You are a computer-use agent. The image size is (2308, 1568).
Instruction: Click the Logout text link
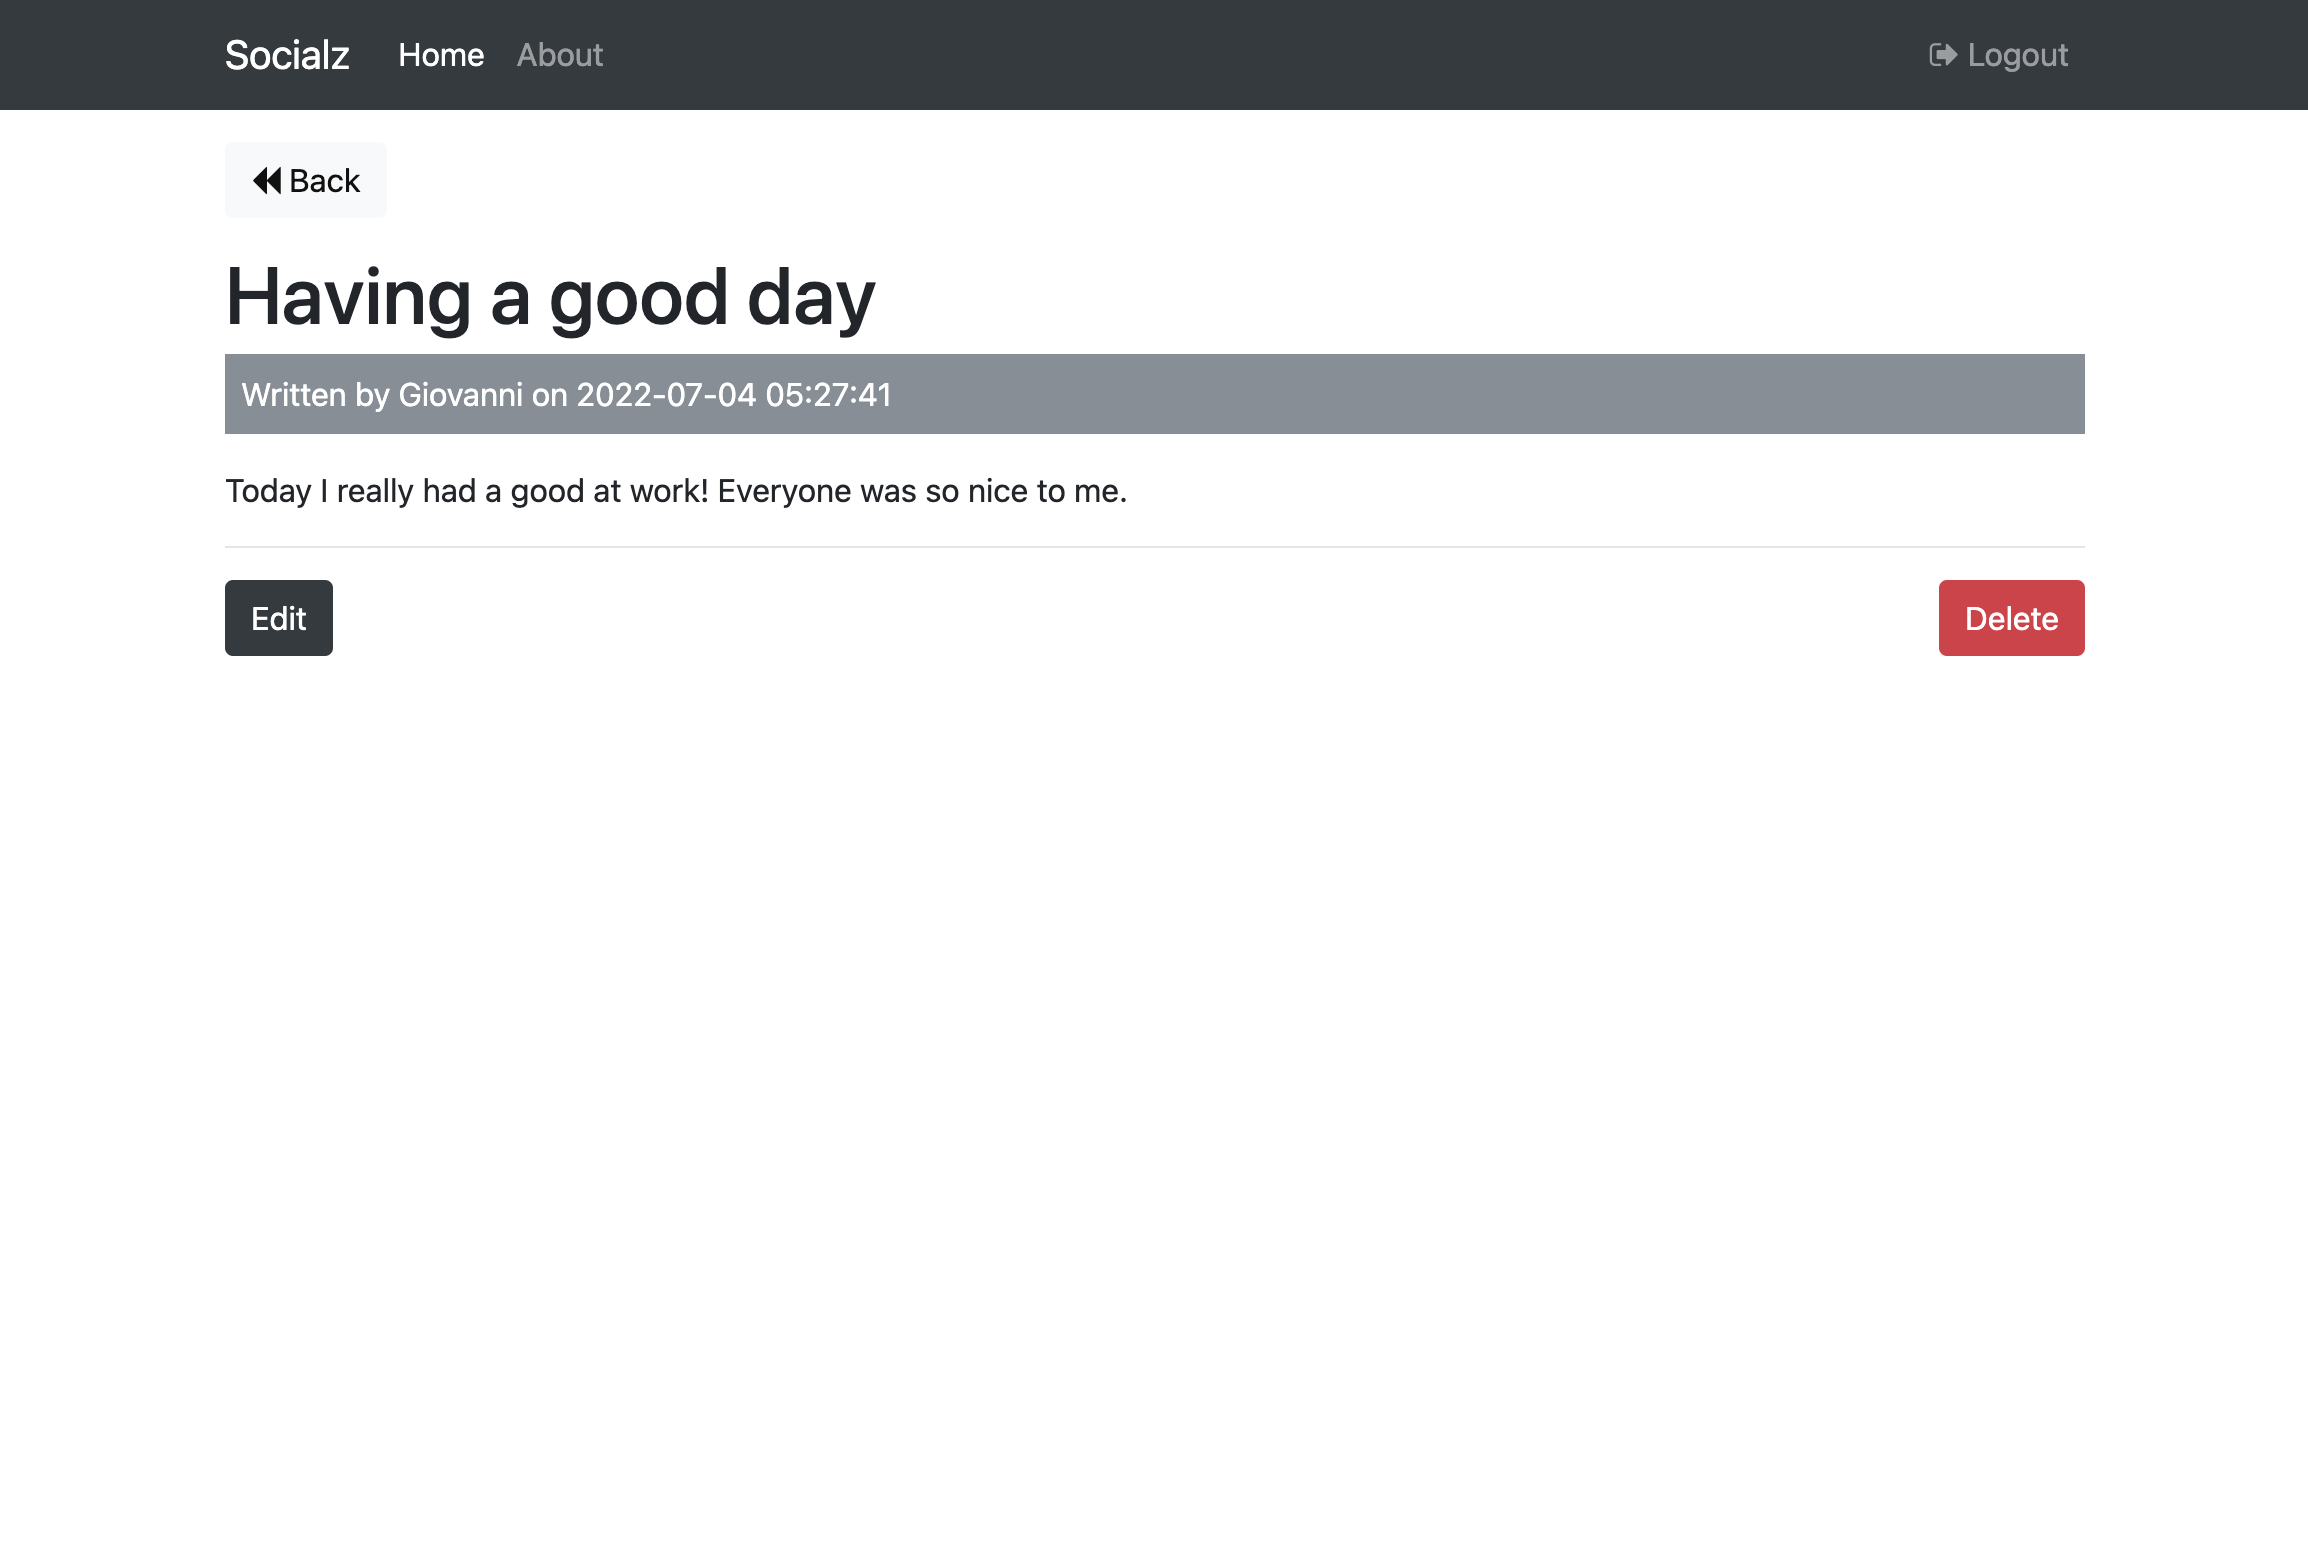click(x=2017, y=55)
